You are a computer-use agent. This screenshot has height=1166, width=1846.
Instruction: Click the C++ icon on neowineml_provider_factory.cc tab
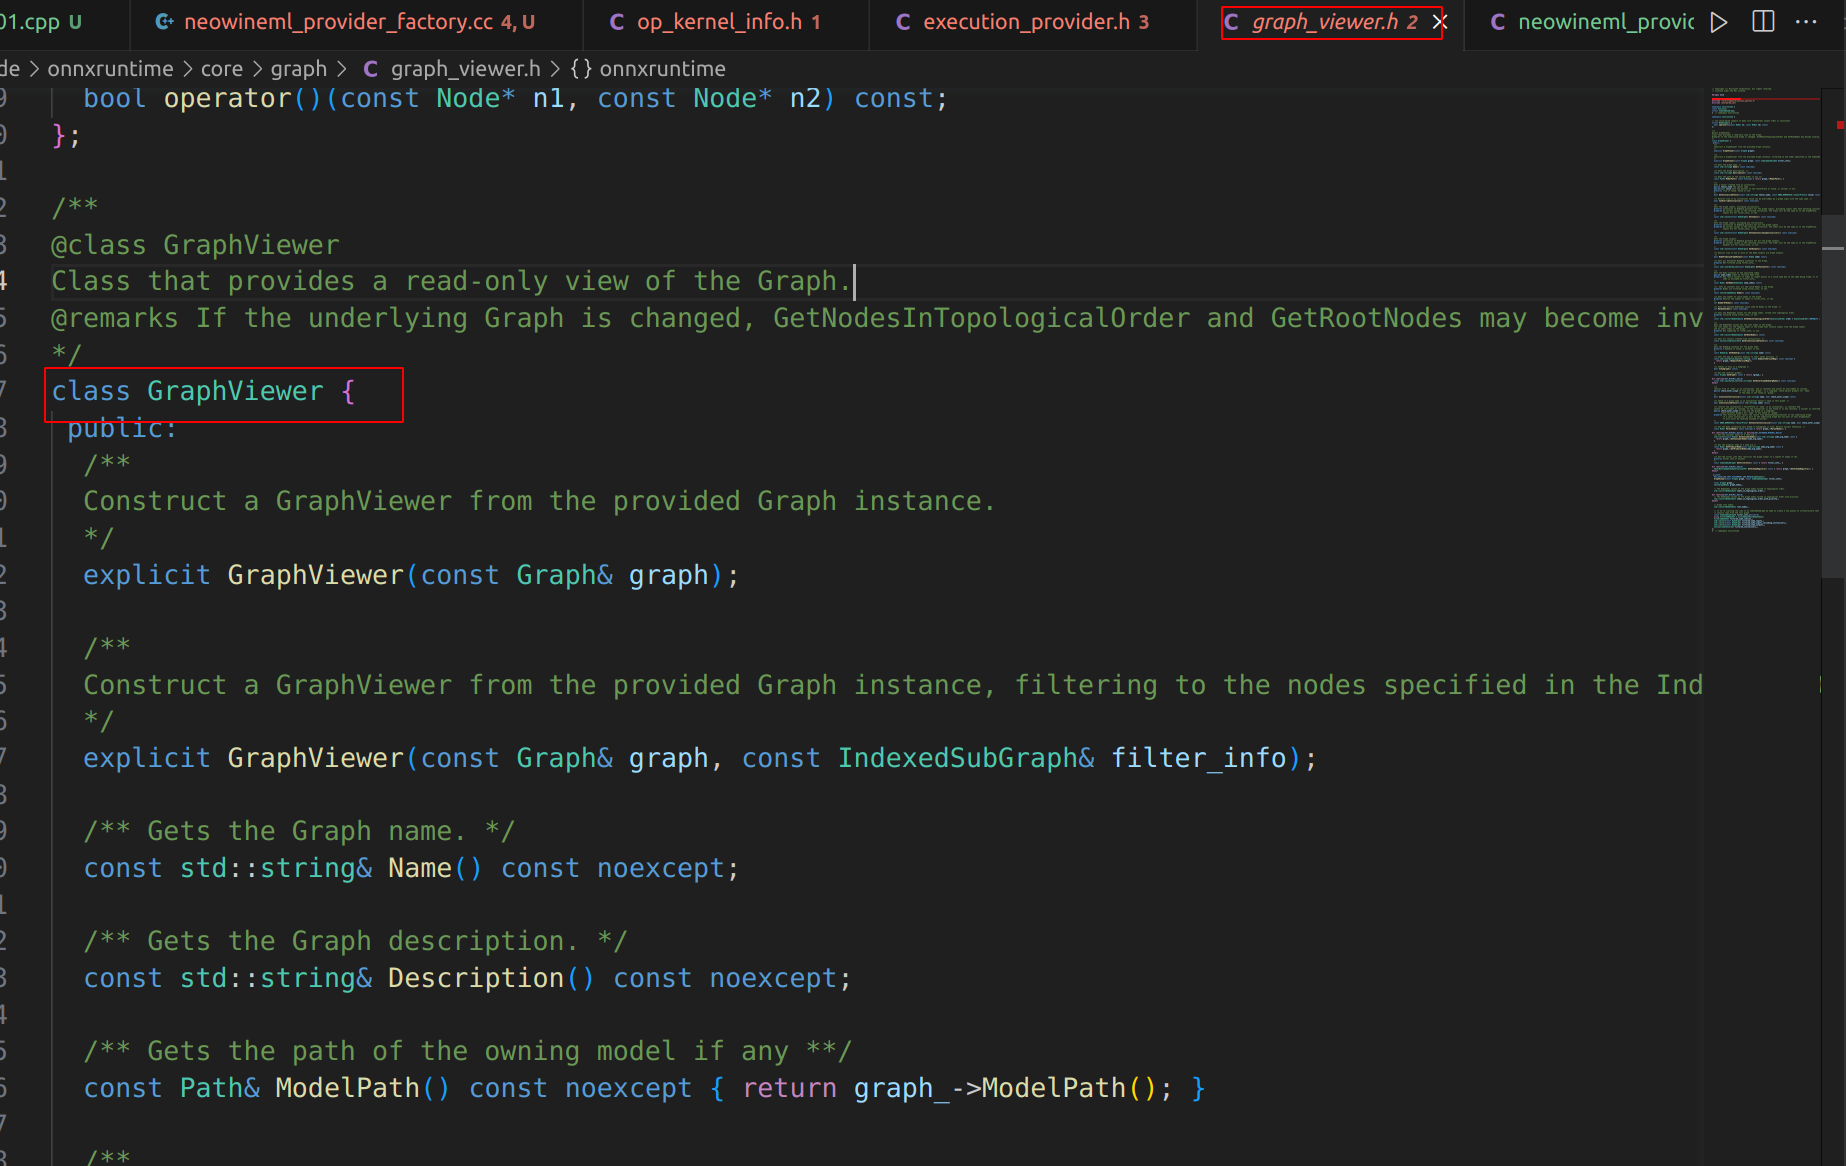tap(164, 22)
